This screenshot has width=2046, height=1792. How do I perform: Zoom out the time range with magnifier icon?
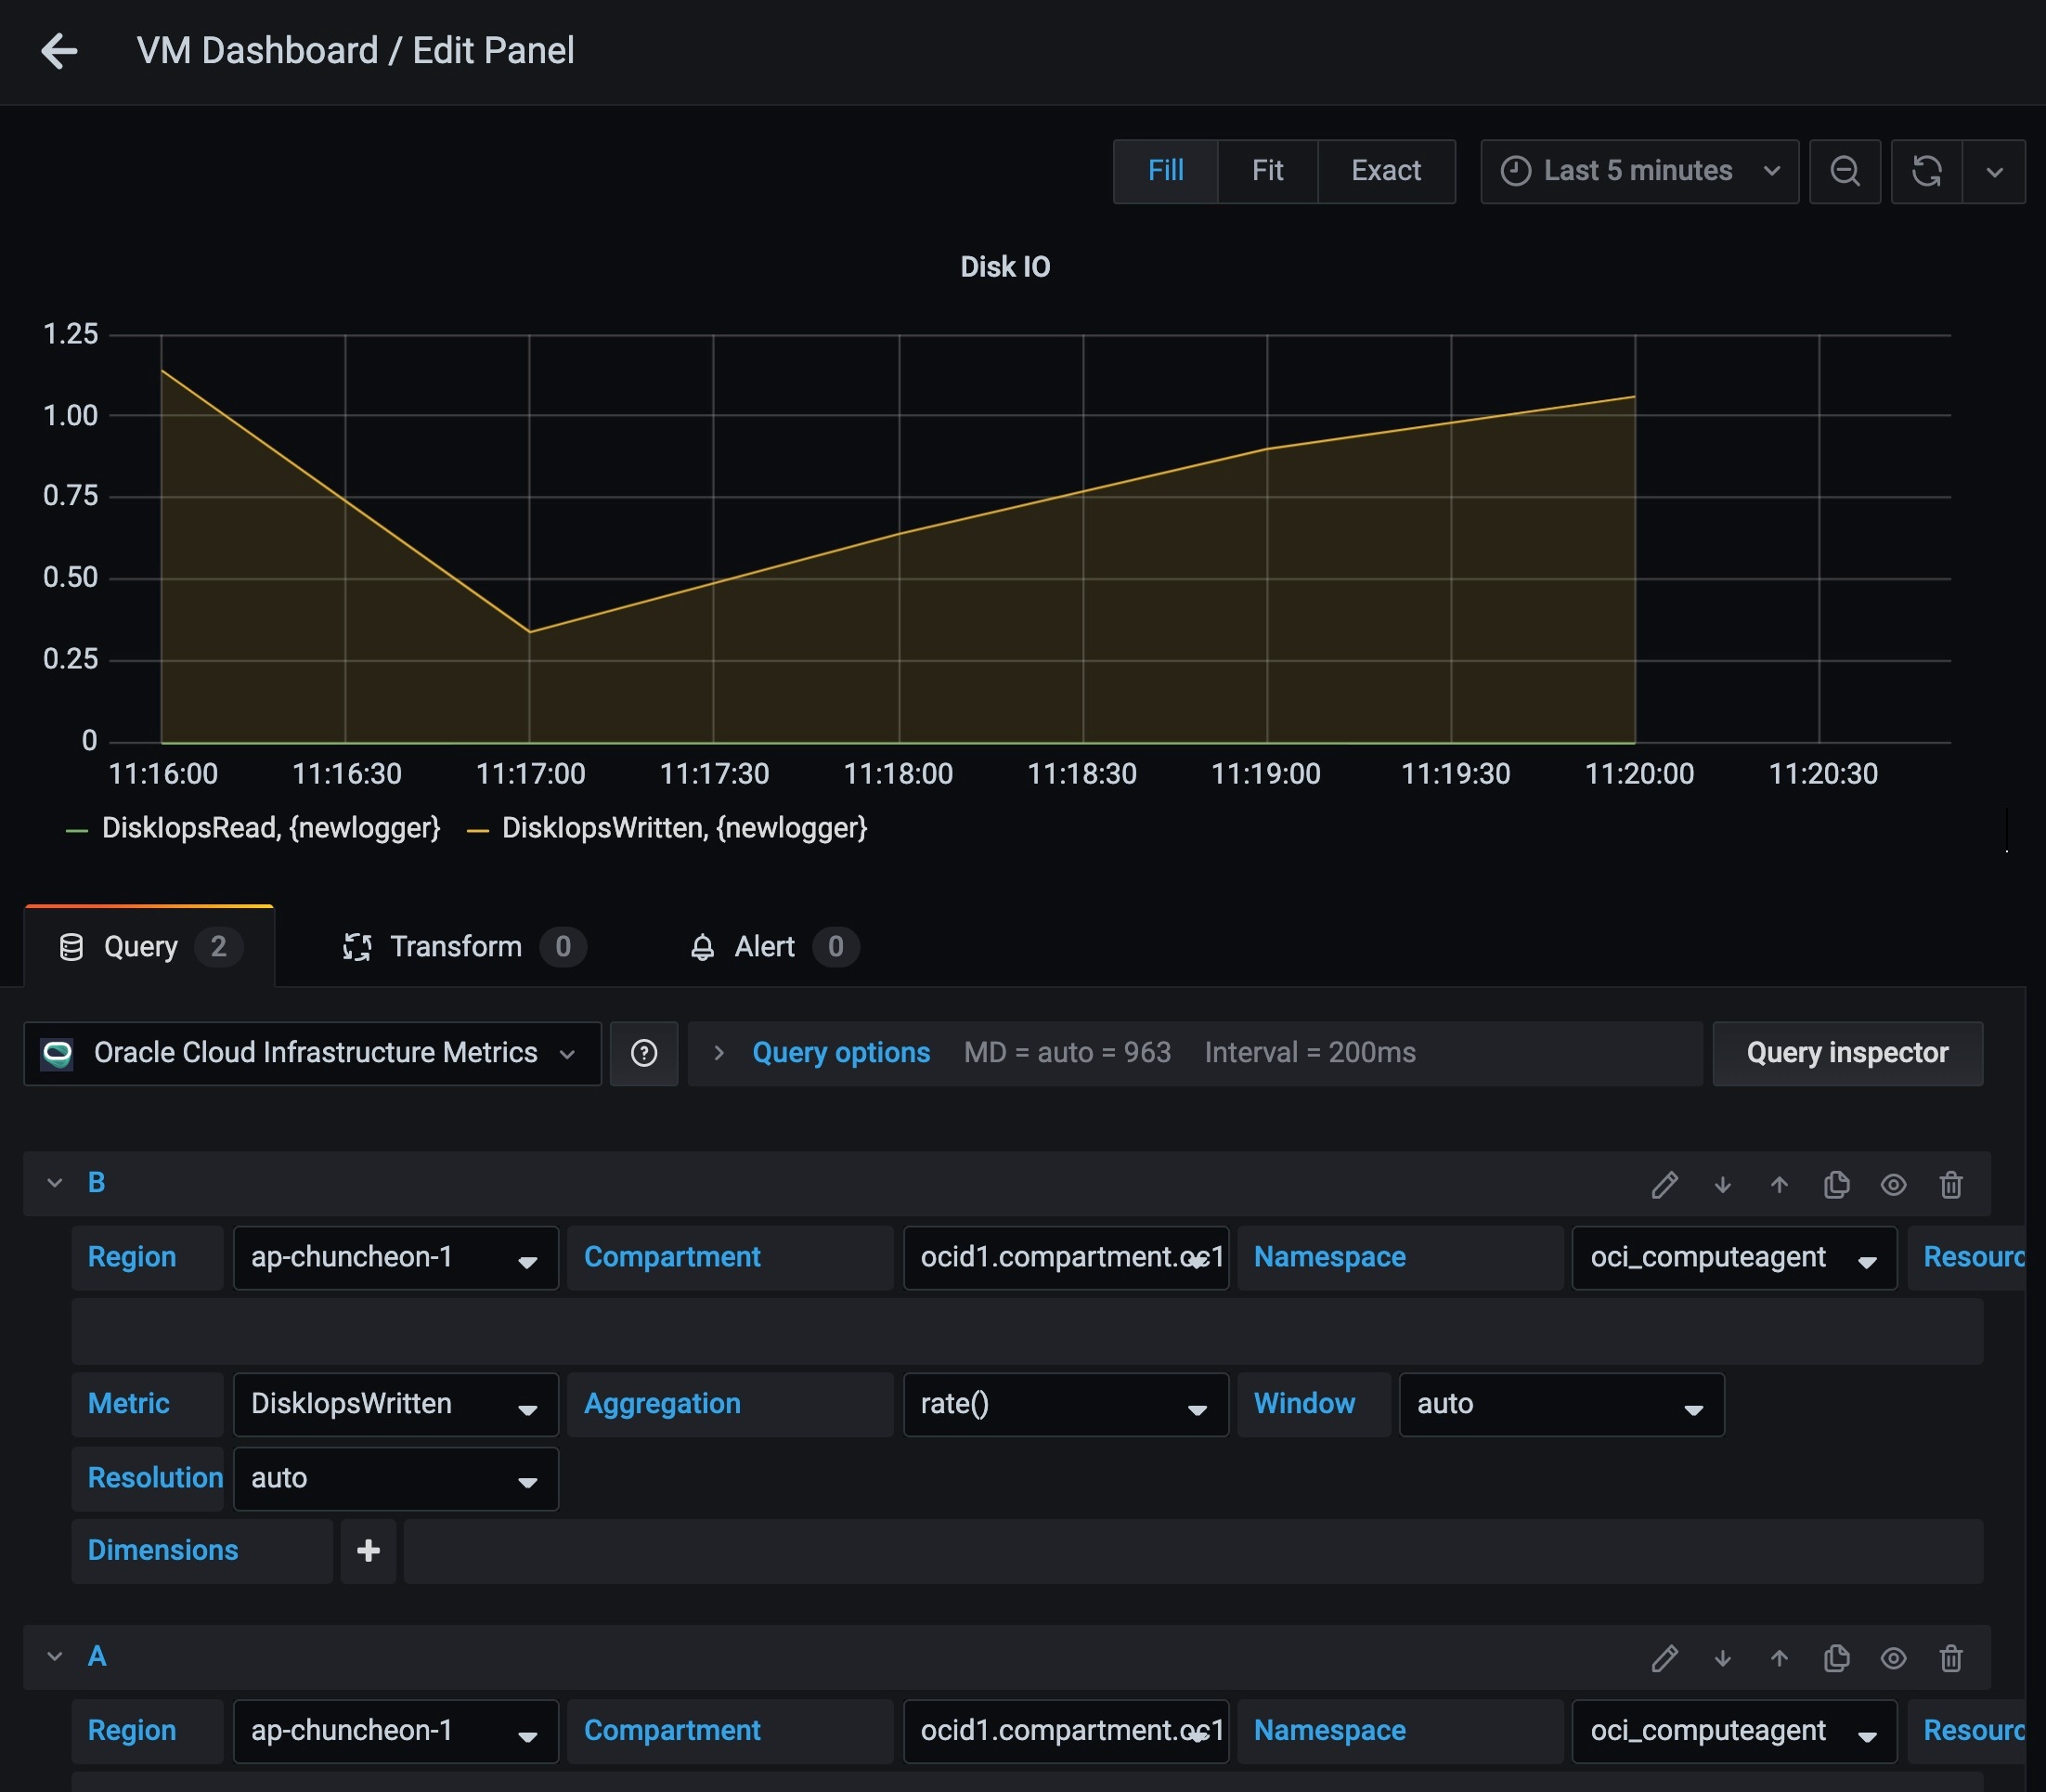pyautogui.click(x=1845, y=171)
